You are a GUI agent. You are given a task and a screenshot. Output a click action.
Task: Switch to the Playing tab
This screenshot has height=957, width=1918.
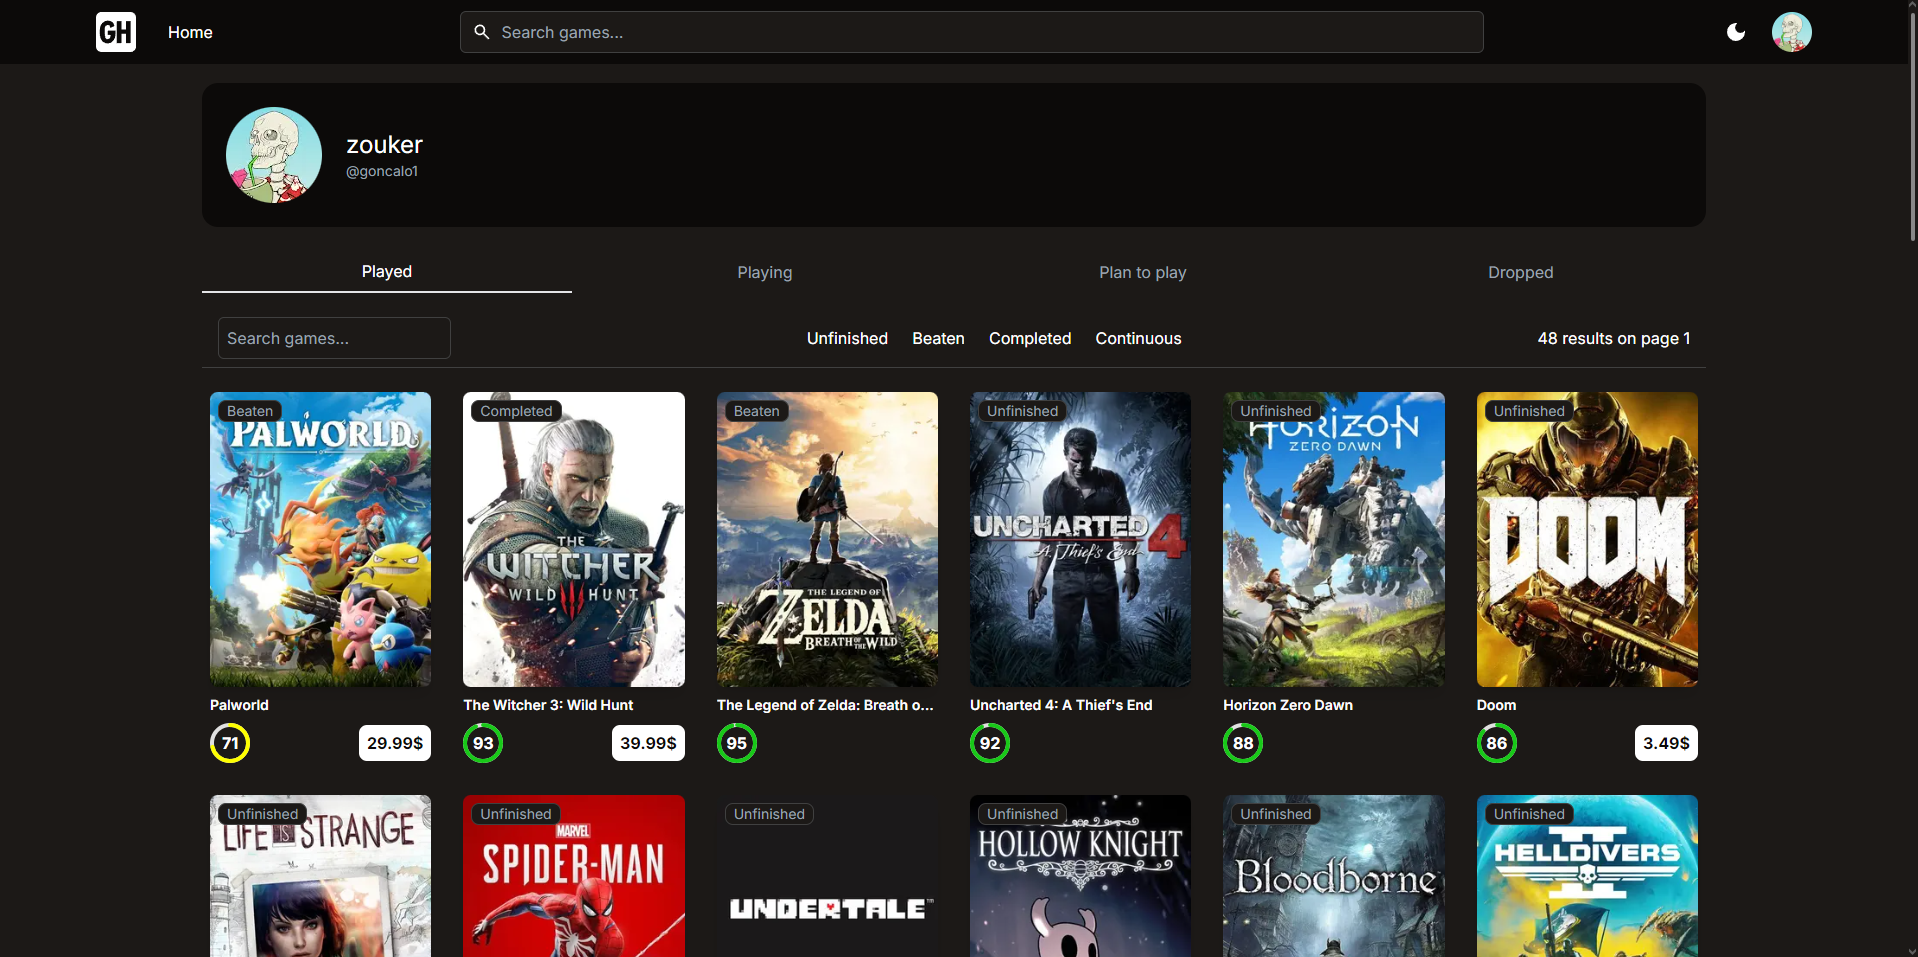point(764,272)
